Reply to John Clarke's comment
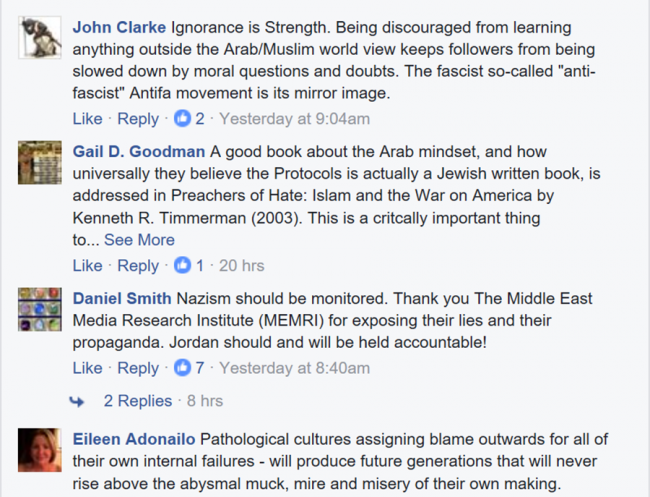The height and width of the screenshot is (497, 650). tap(138, 119)
